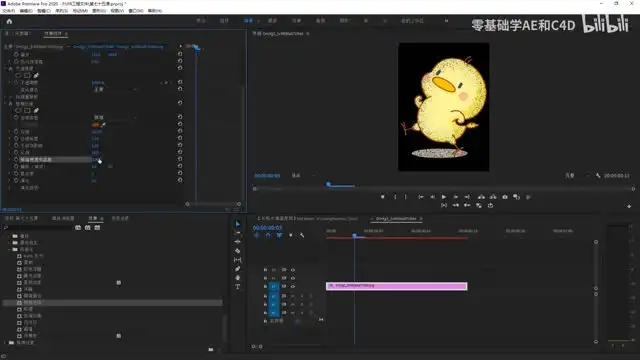Filter by YUV effects icon
The image size is (640, 360).
pyautogui.click(x=97, y=228)
